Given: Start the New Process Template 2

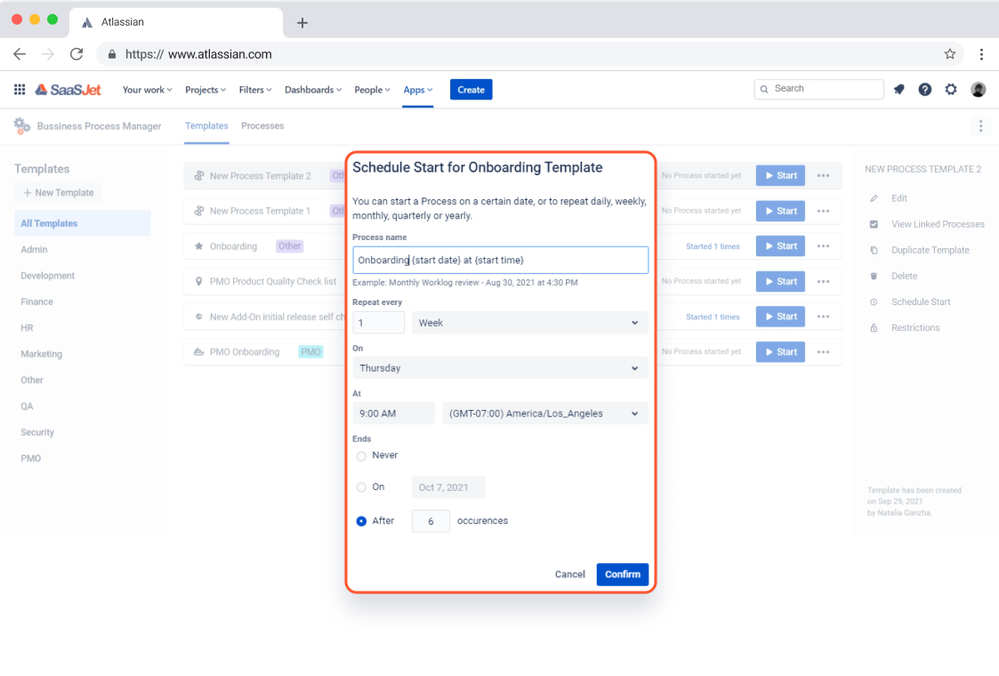Looking at the screenshot, I should tap(780, 176).
